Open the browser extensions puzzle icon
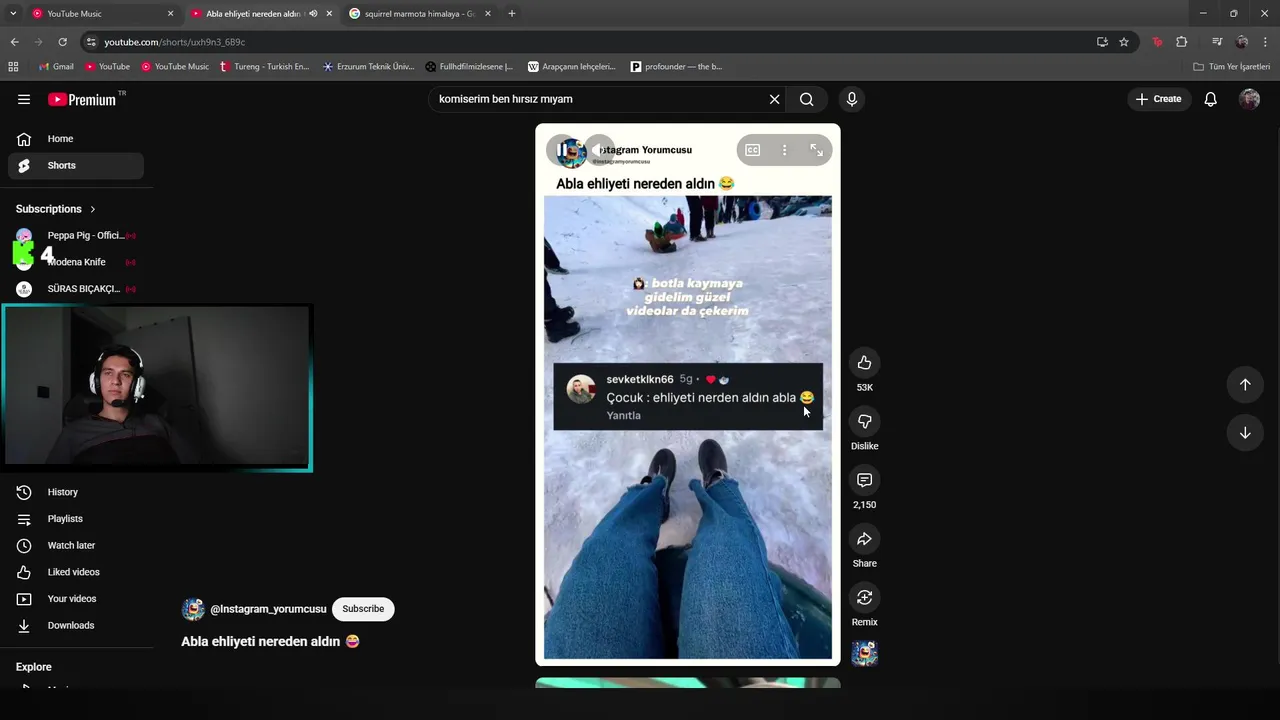This screenshot has height=720, width=1280. pyautogui.click(x=1181, y=42)
